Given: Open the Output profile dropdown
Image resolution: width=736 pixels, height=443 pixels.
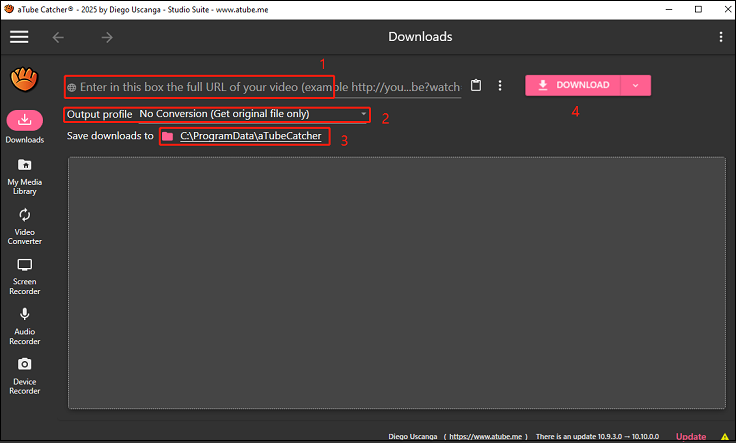Looking at the screenshot, I should point(253,114).
